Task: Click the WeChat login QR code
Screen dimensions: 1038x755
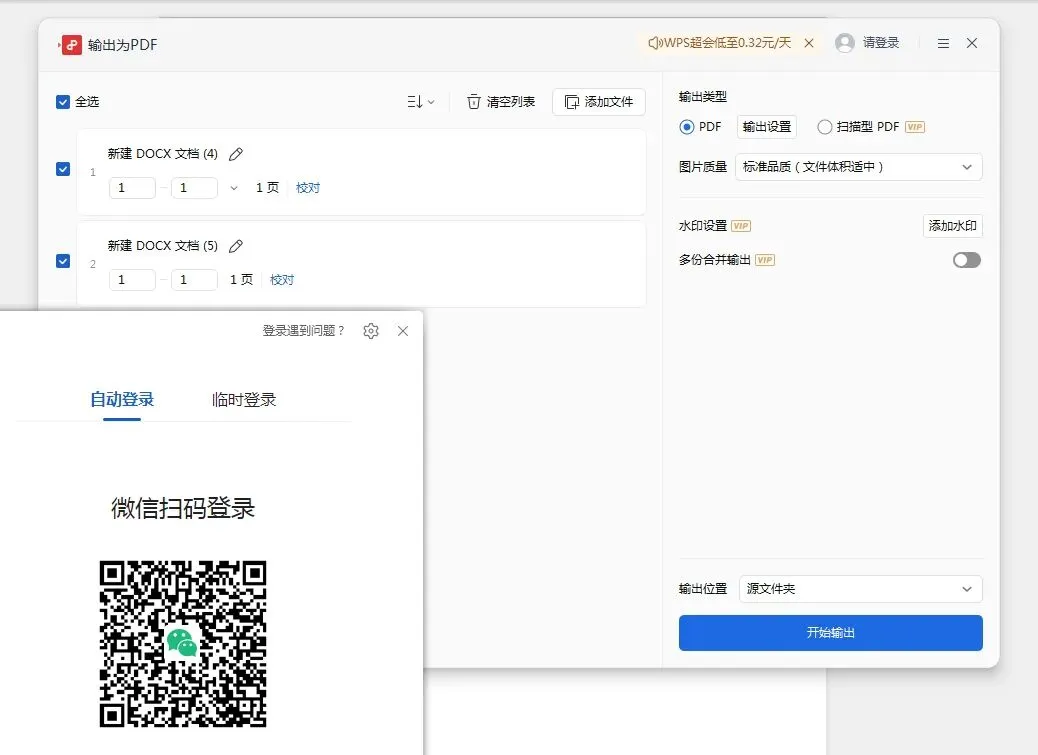Action: [x=183, y=644]
